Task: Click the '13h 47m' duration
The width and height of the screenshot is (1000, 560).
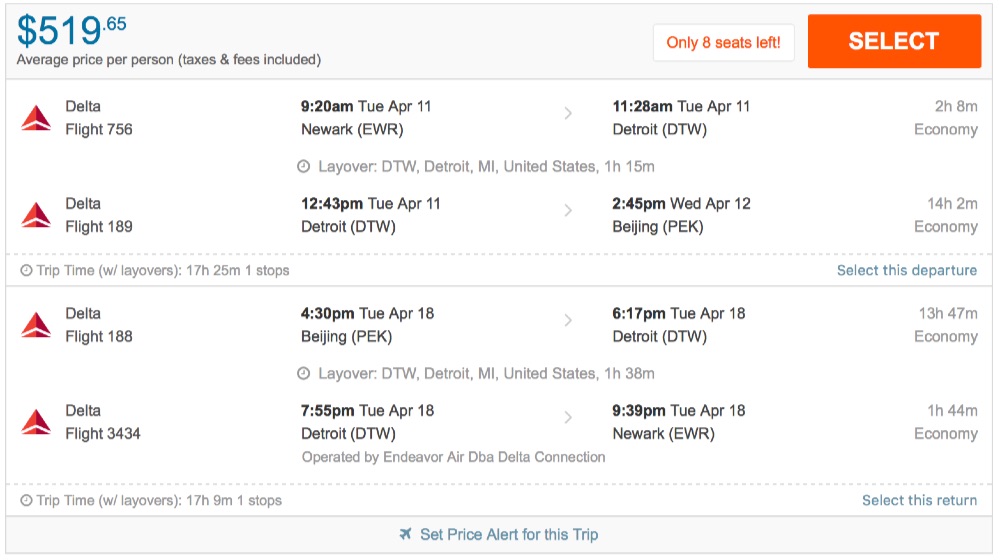Action: coord(948,313)
